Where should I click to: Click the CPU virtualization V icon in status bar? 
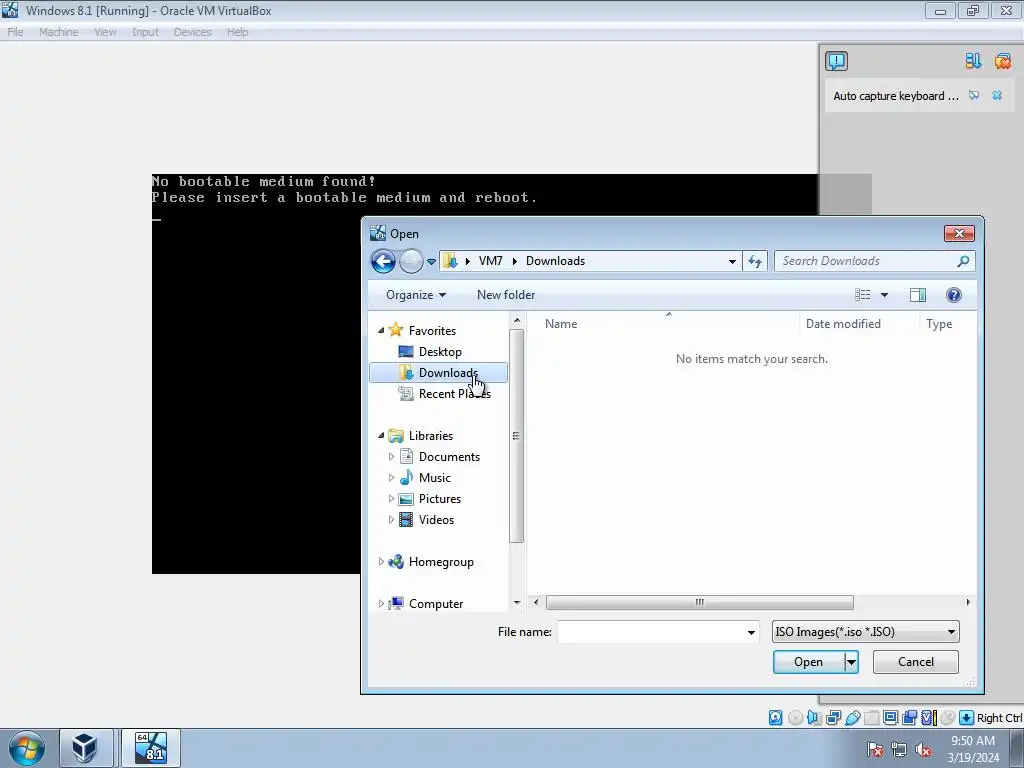[928, 718]
